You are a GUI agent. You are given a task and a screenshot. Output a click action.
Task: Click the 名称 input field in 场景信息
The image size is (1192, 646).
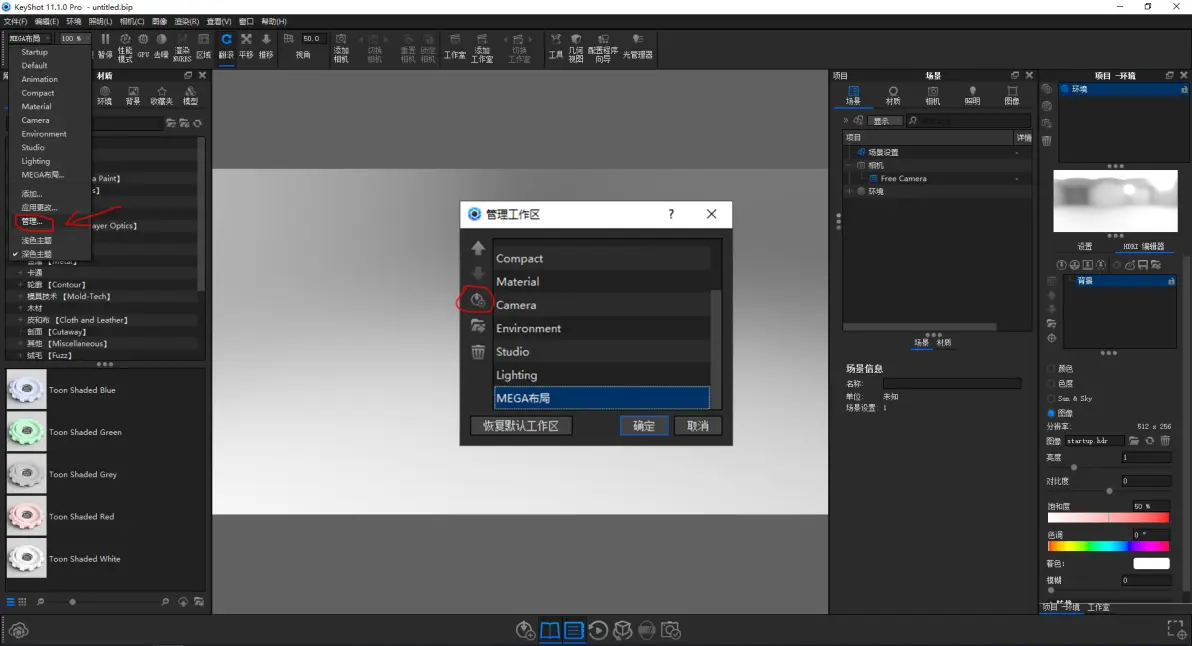951,384
